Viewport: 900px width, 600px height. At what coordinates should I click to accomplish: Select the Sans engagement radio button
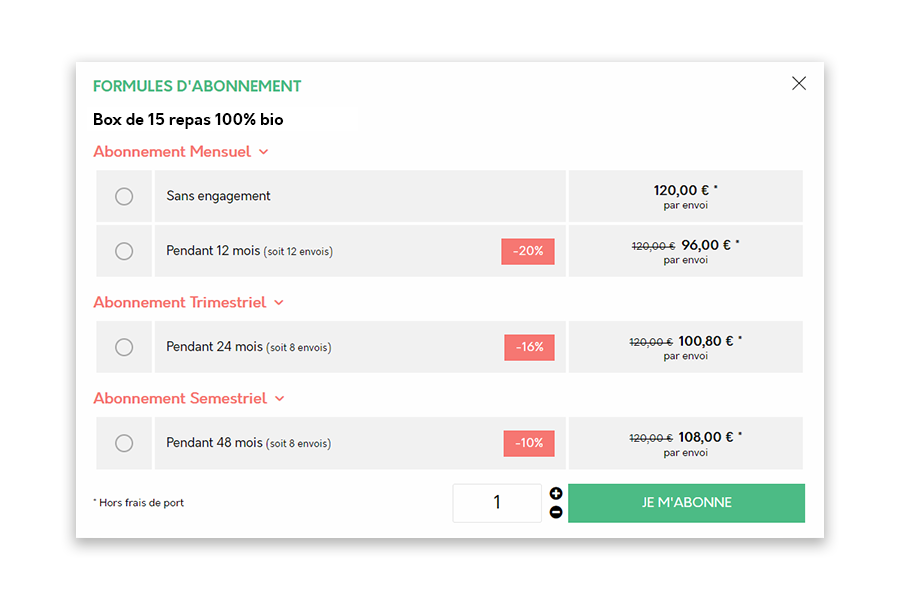click(124, 196)
